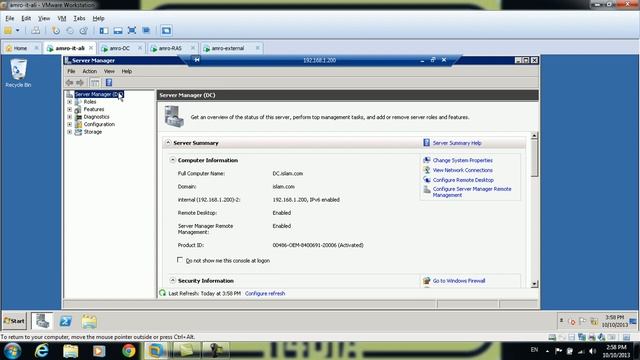
Task: Select Server Manager (DC) root node
Action: [x=99, y=94]
